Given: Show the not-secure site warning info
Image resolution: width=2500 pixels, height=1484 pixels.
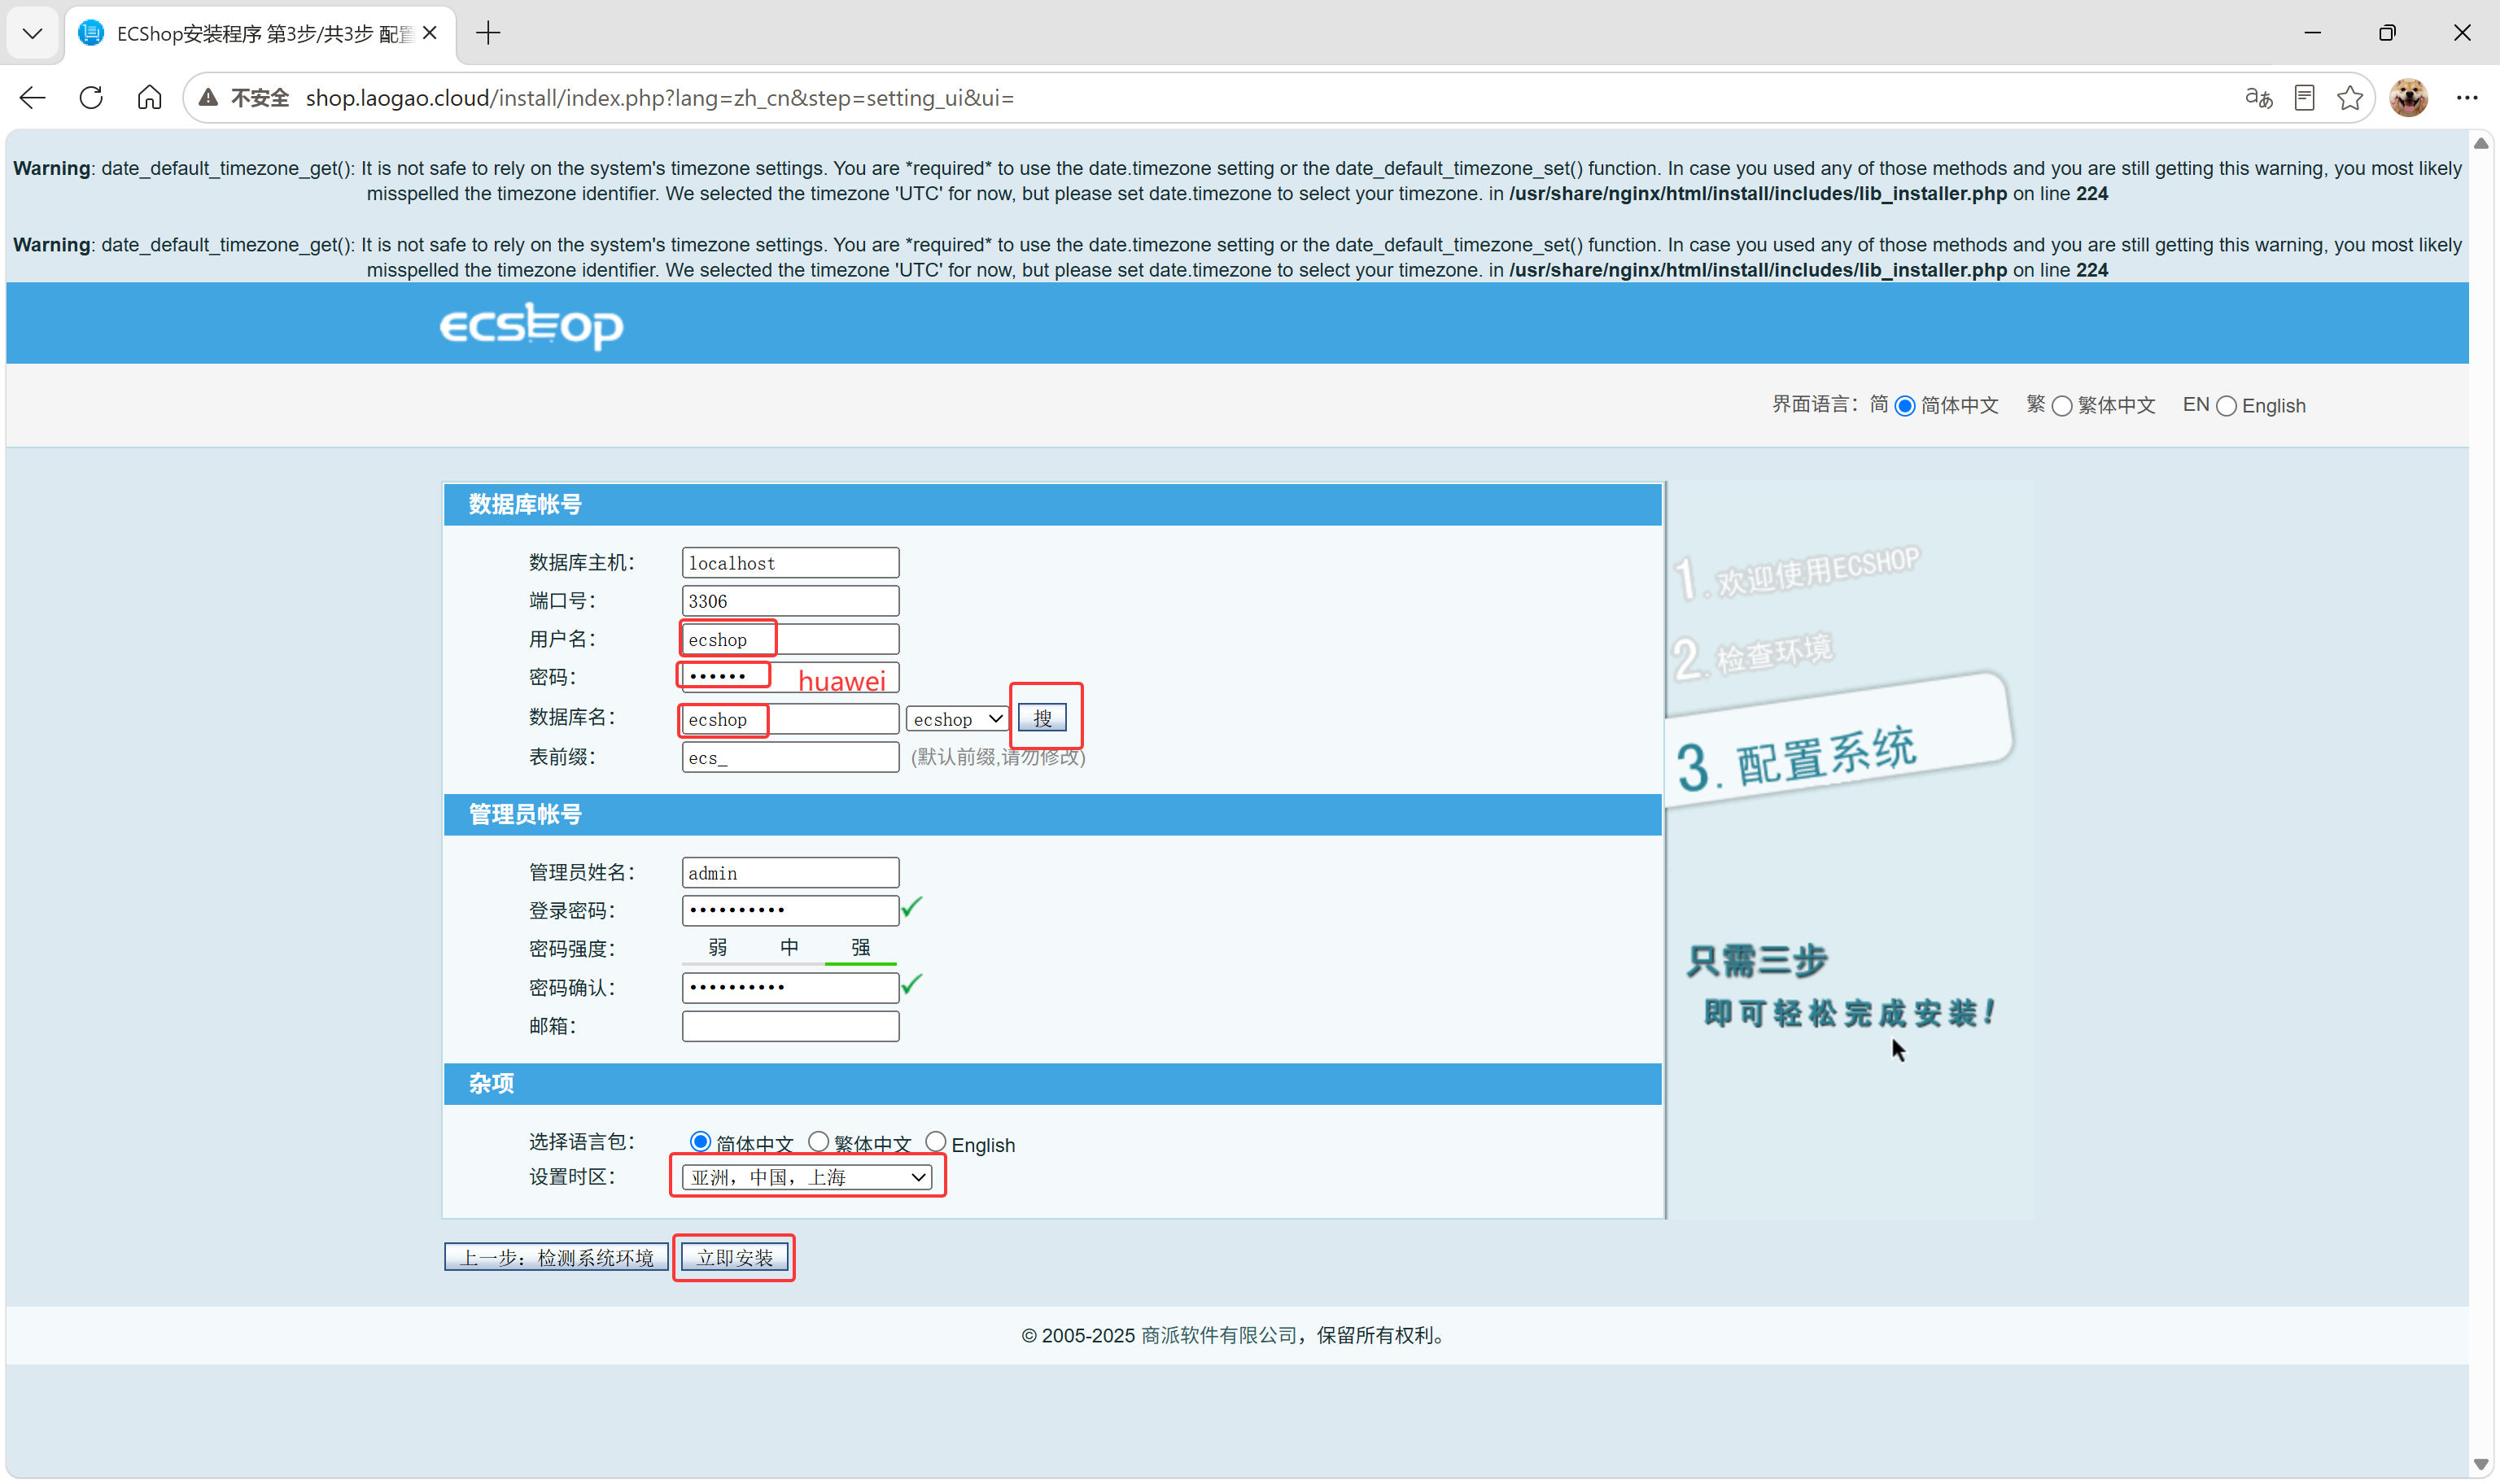Looking at the screenshot, I should [245, 98].
